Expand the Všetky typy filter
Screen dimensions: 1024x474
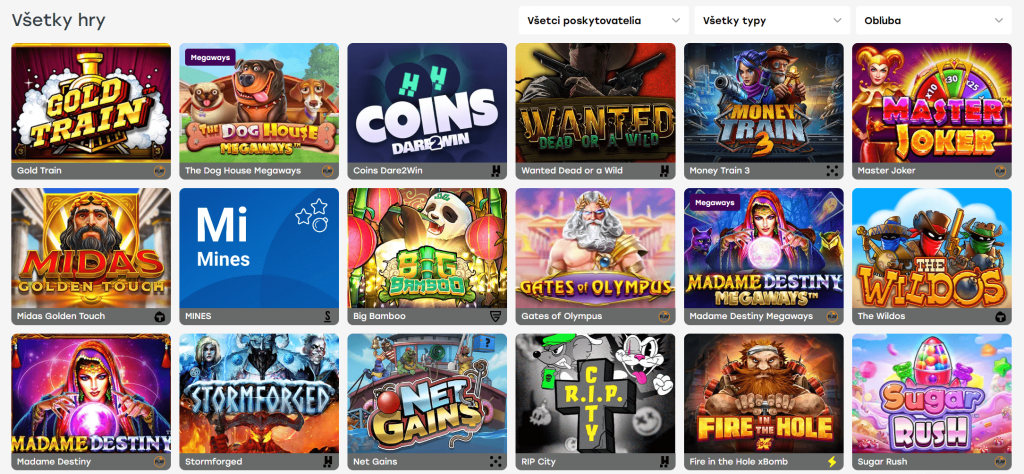(772, 20)
